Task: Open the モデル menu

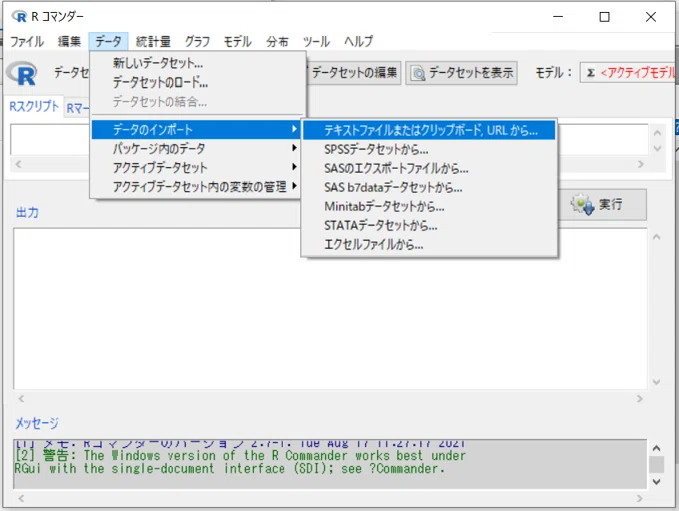Action: point(237,42)
